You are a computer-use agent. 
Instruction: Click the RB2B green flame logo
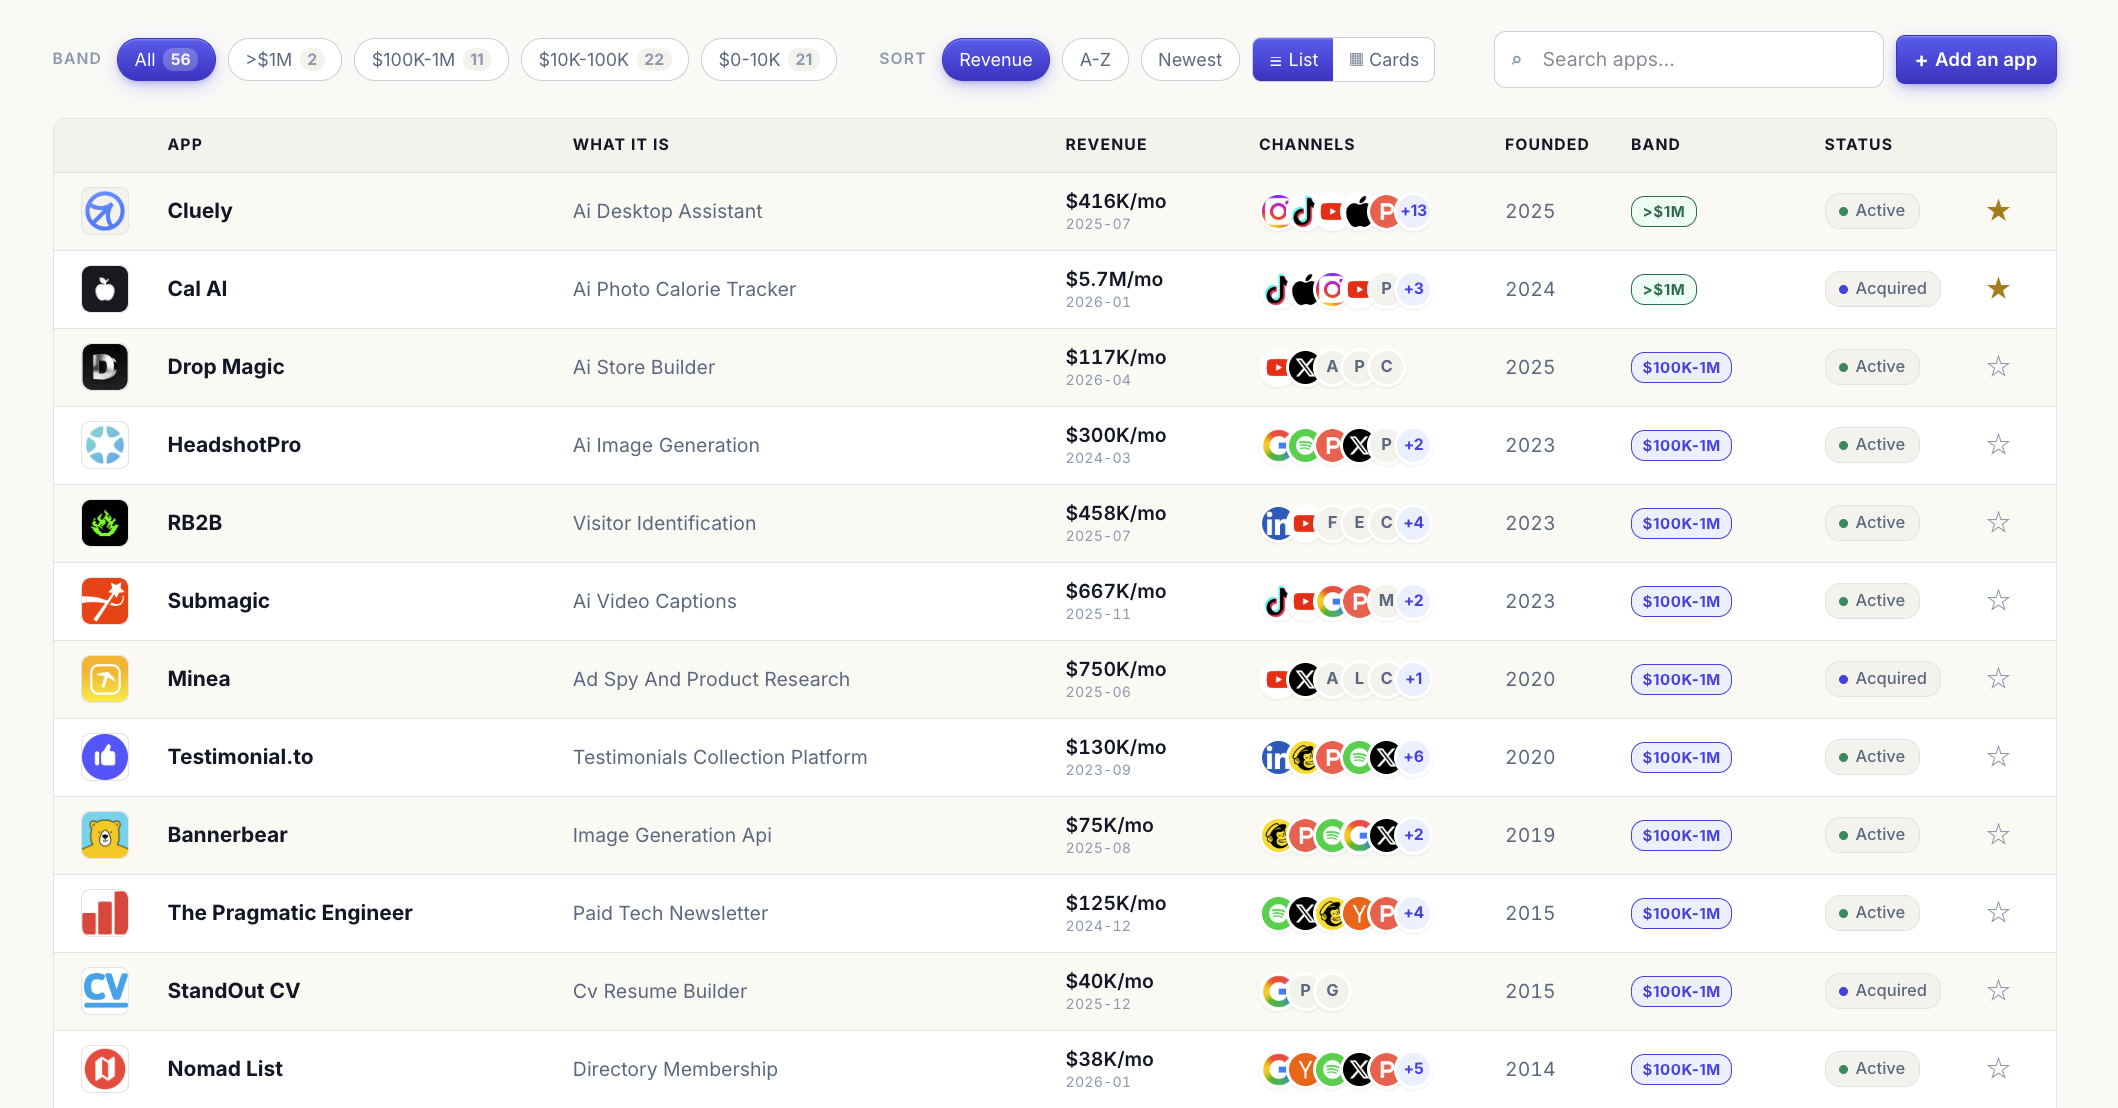pos(105,523)
